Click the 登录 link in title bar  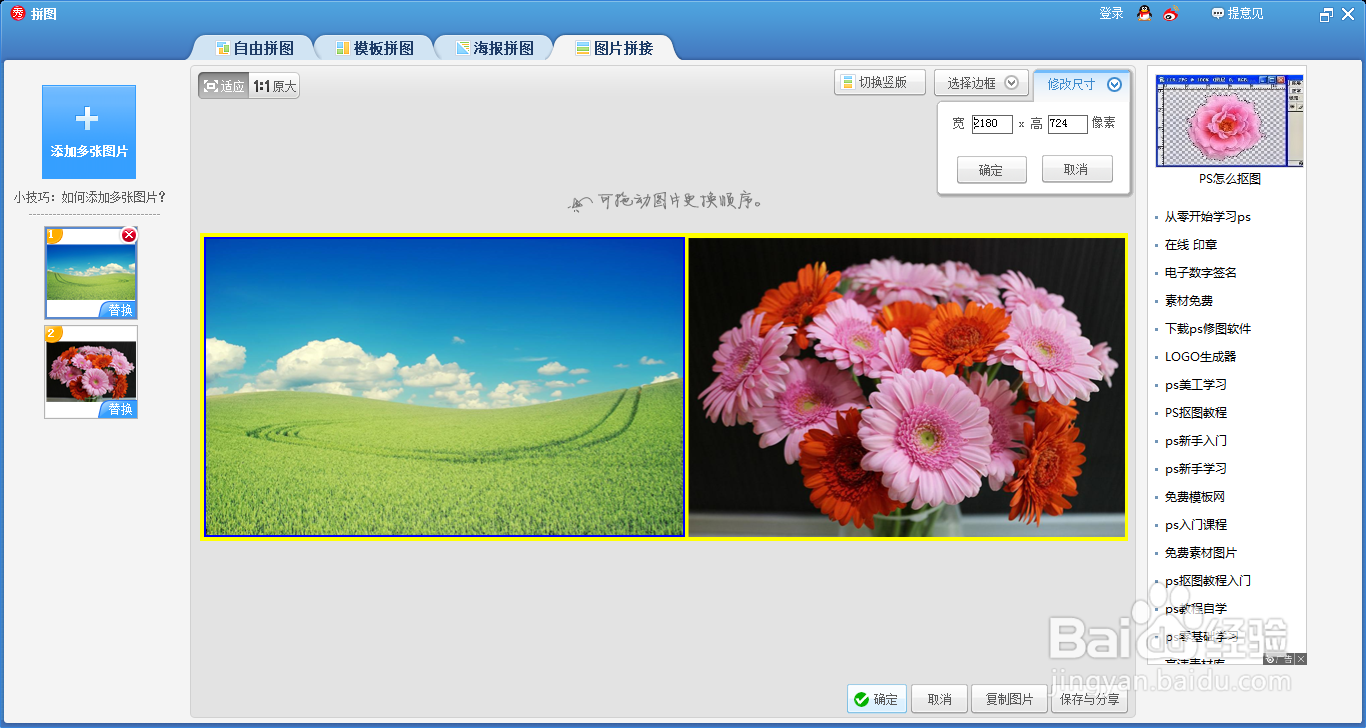[x=1111, y=13]
